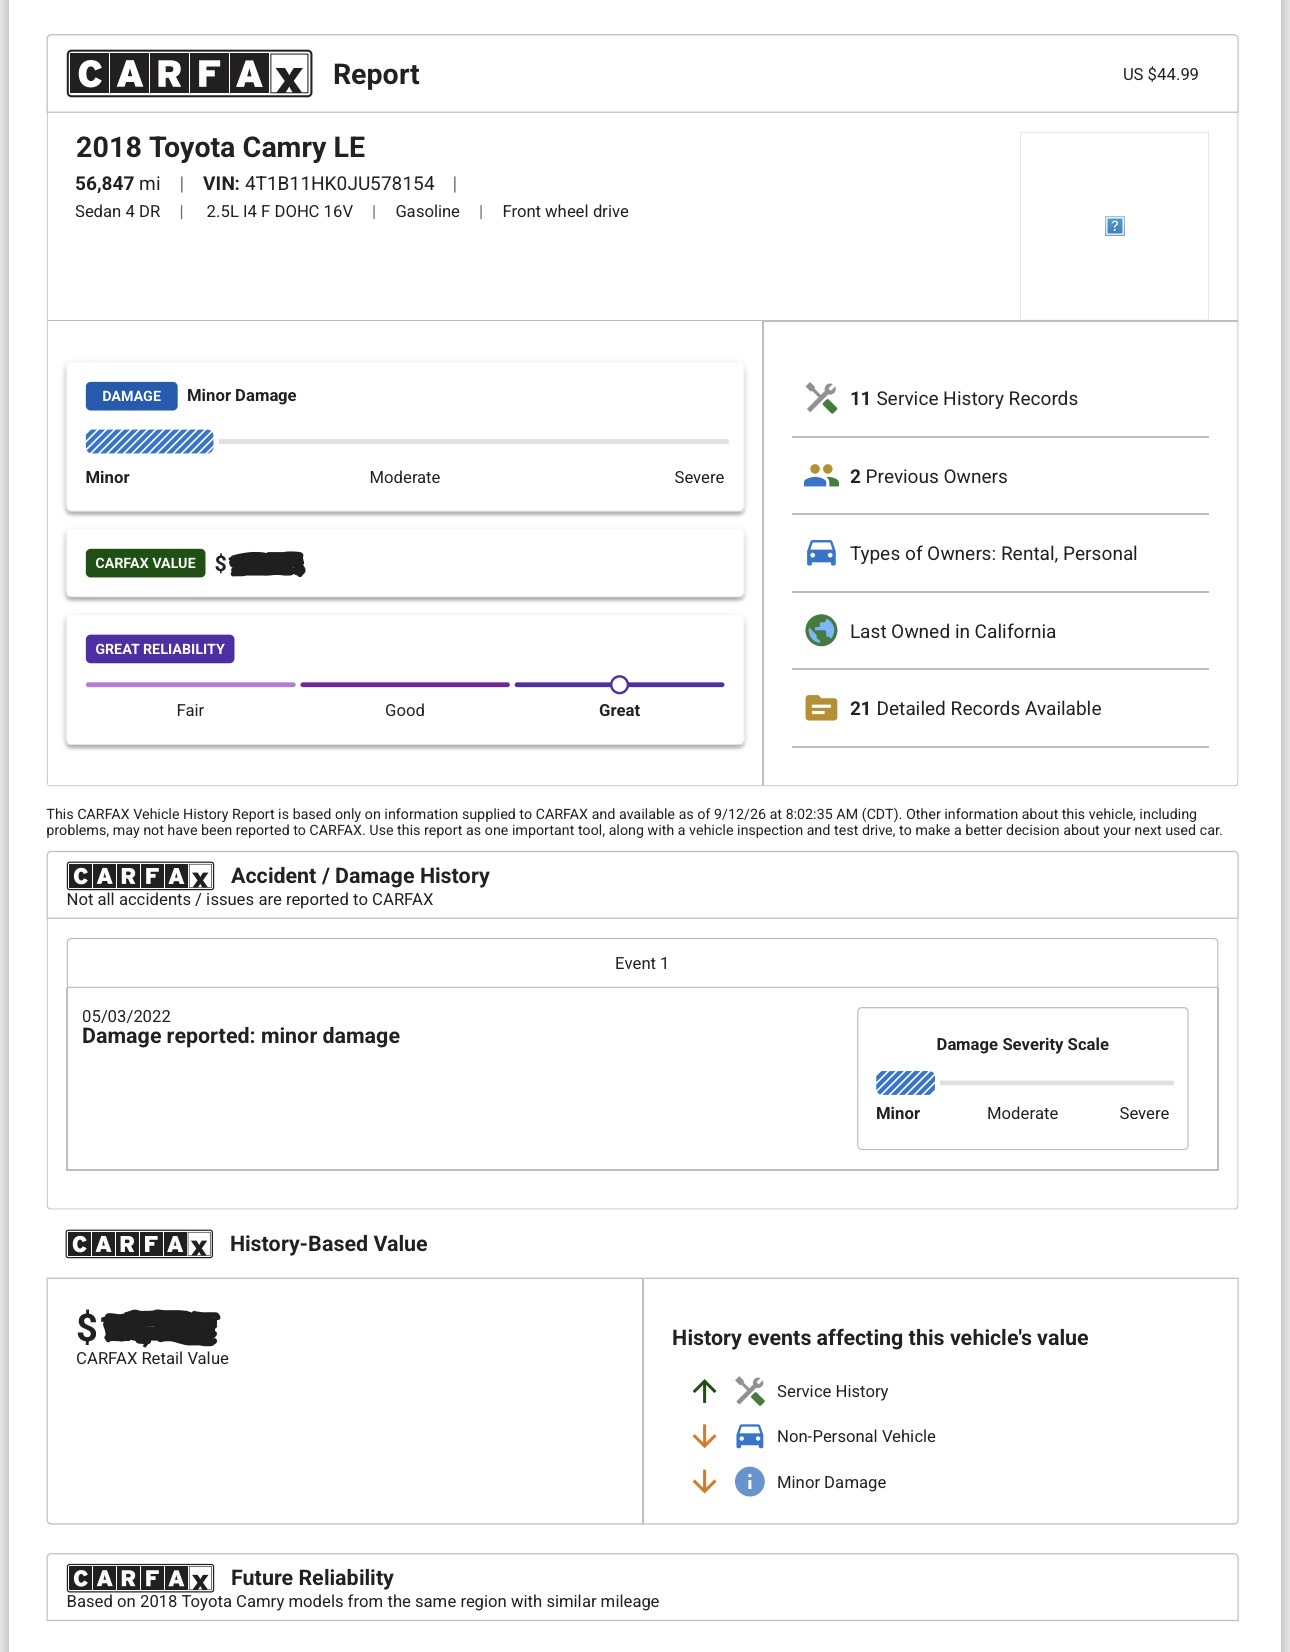Screen dimensions: 1290x1652
Task: Click the orange down arrow beside Non-Personal Vehicle
Action: click(705, 1436)
